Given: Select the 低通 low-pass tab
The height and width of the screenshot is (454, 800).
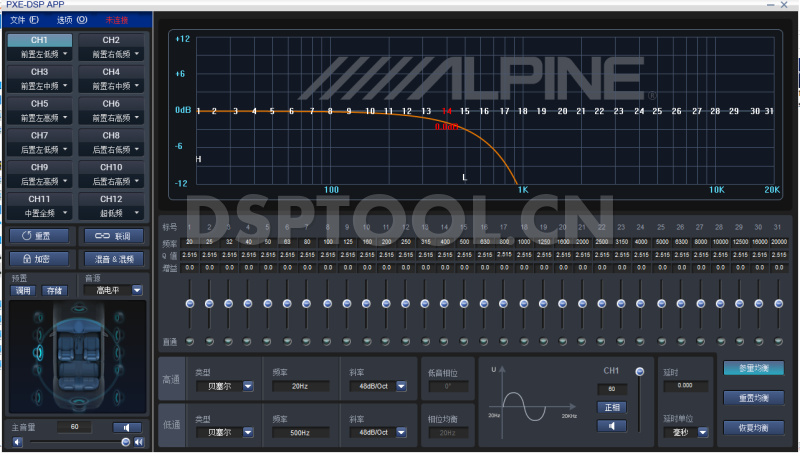Looking at the screenshot, I should (171, 425).
